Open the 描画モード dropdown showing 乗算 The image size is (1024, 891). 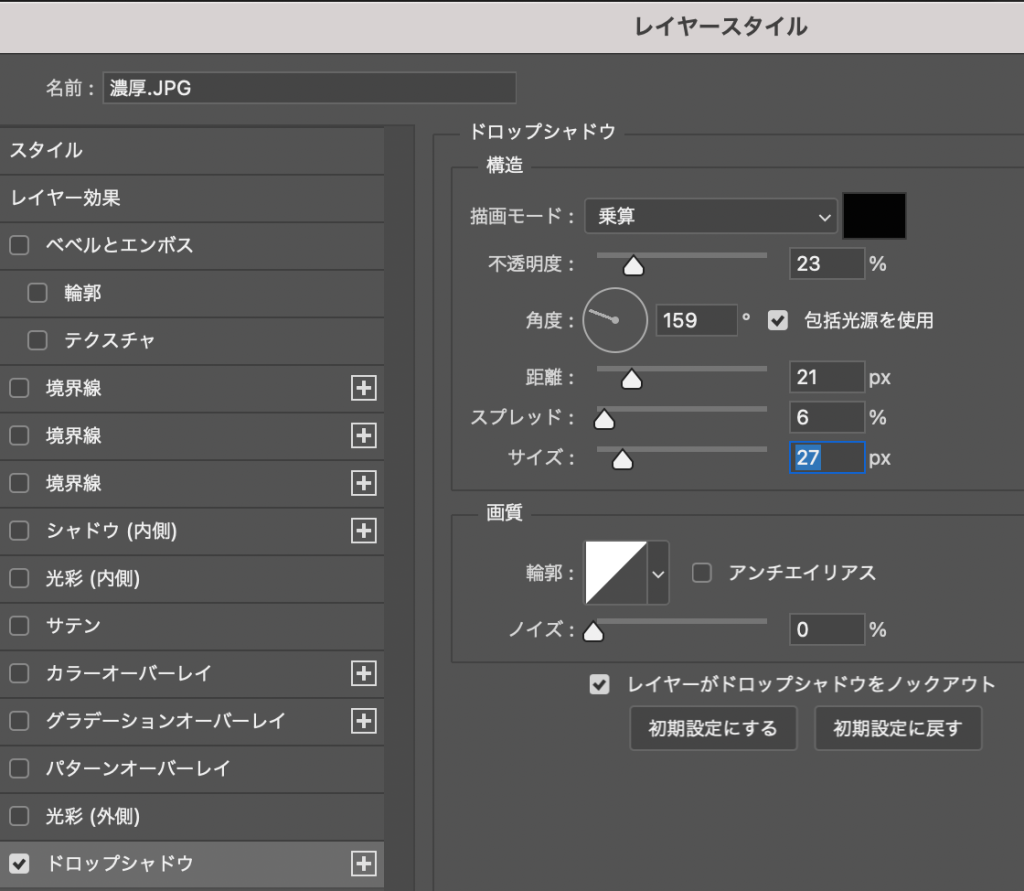click(x=710, y=216)
